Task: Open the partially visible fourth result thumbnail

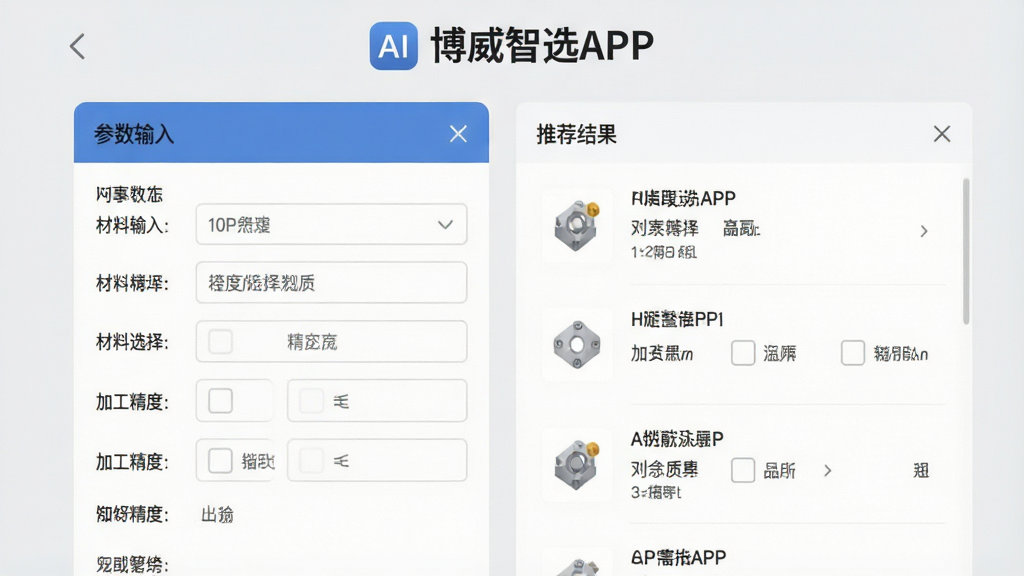Action: [577, 564]
